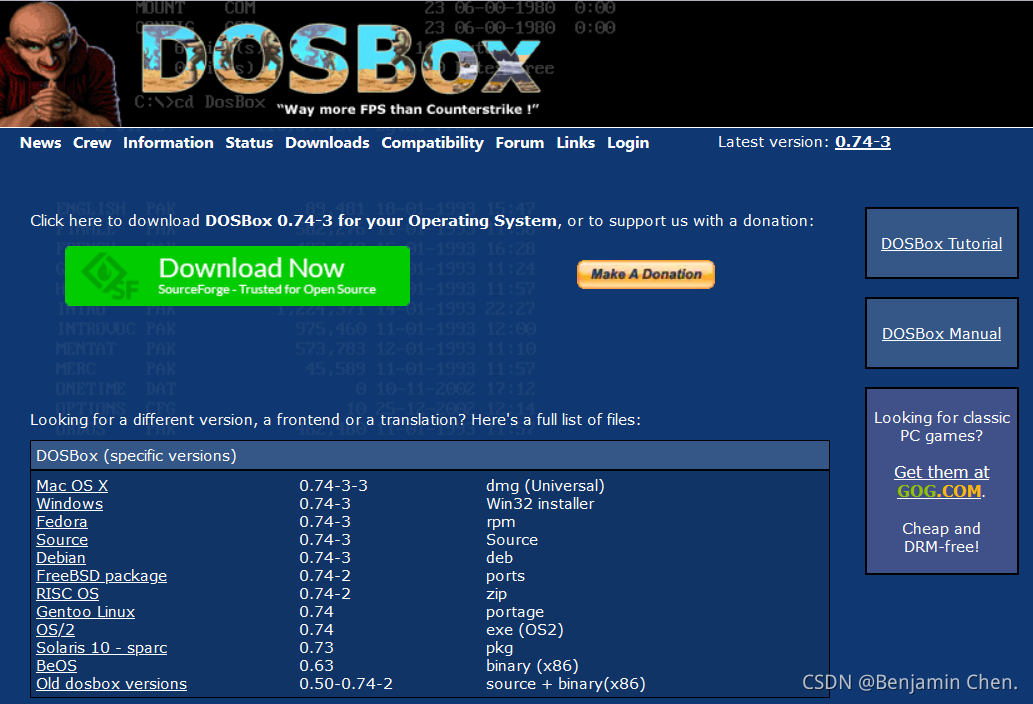The image size is (1033, 704).
Task: Click the 0.50-0.74-2 version text
Action: point(346,684)
